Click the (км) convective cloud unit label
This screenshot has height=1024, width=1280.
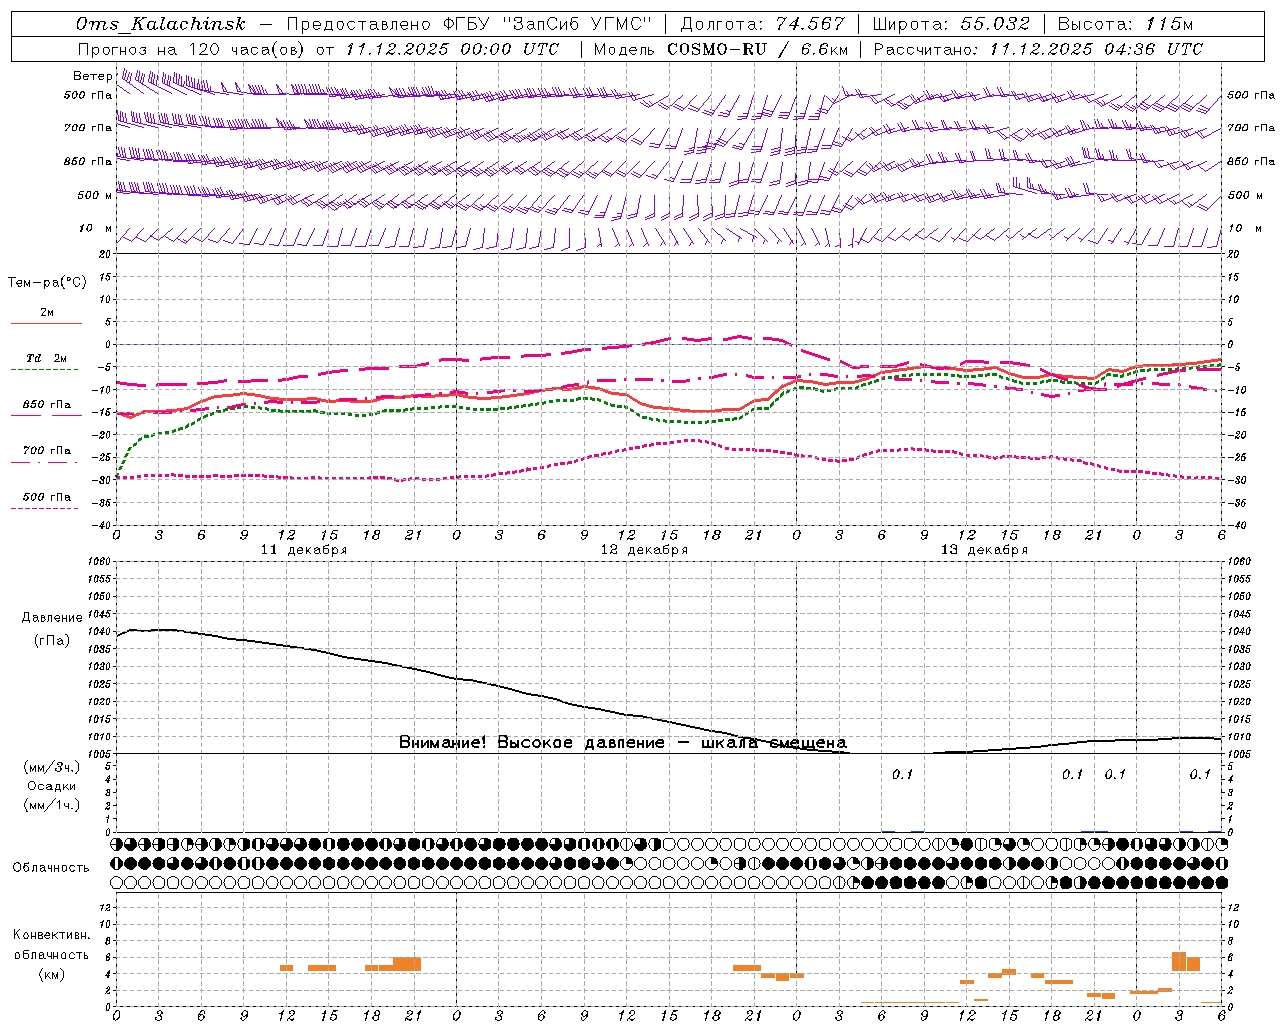pyautogui.click(x=52, y=974)
